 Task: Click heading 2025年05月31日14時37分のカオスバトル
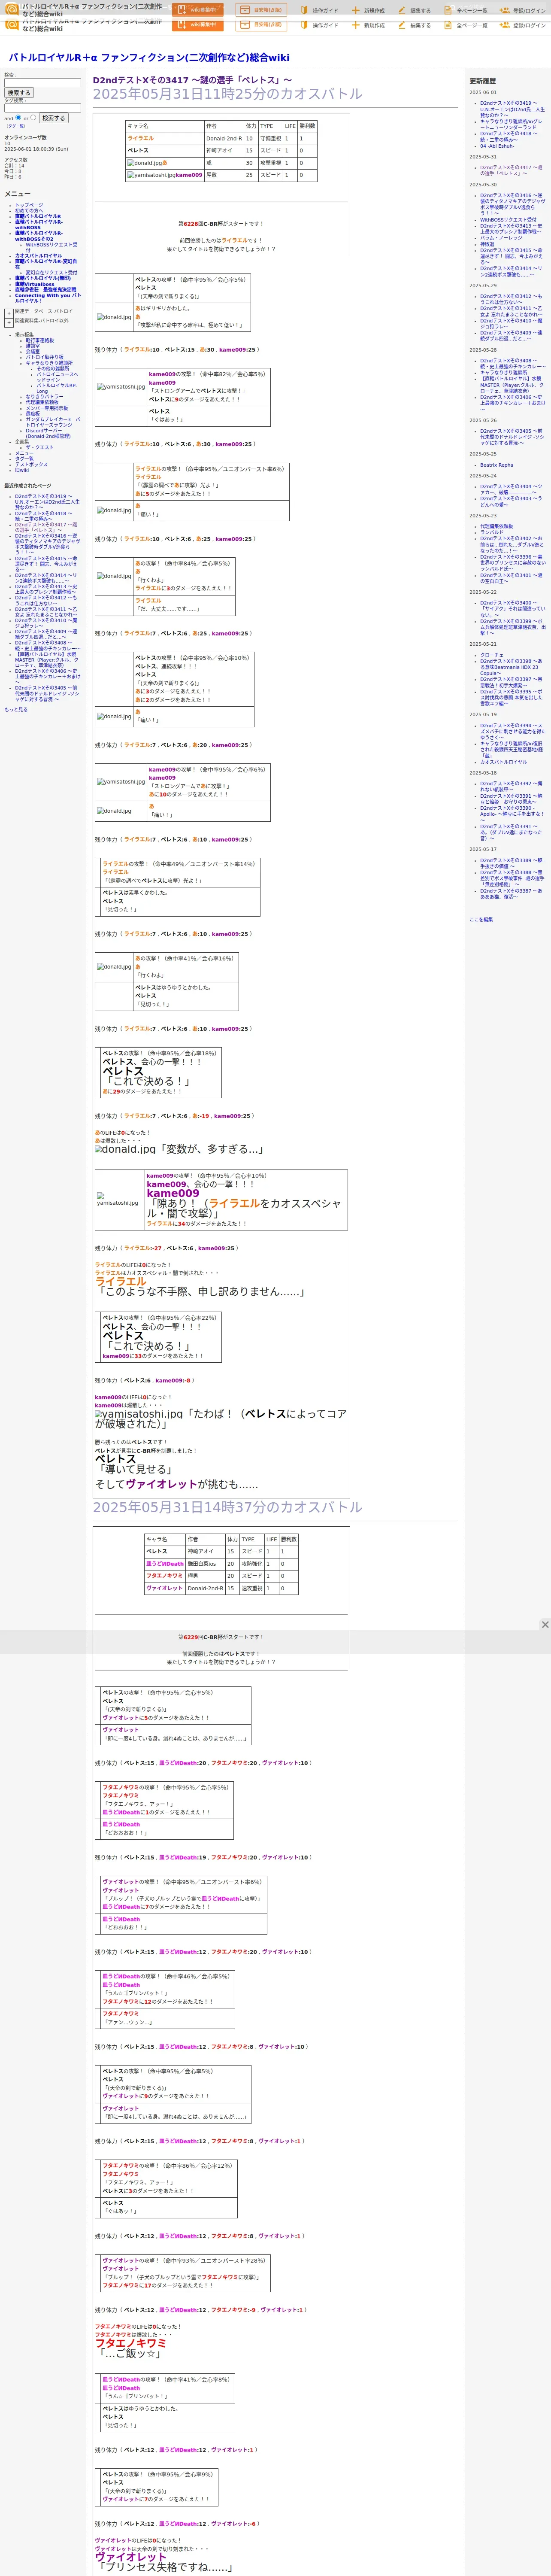click(x=228, y=1508)
